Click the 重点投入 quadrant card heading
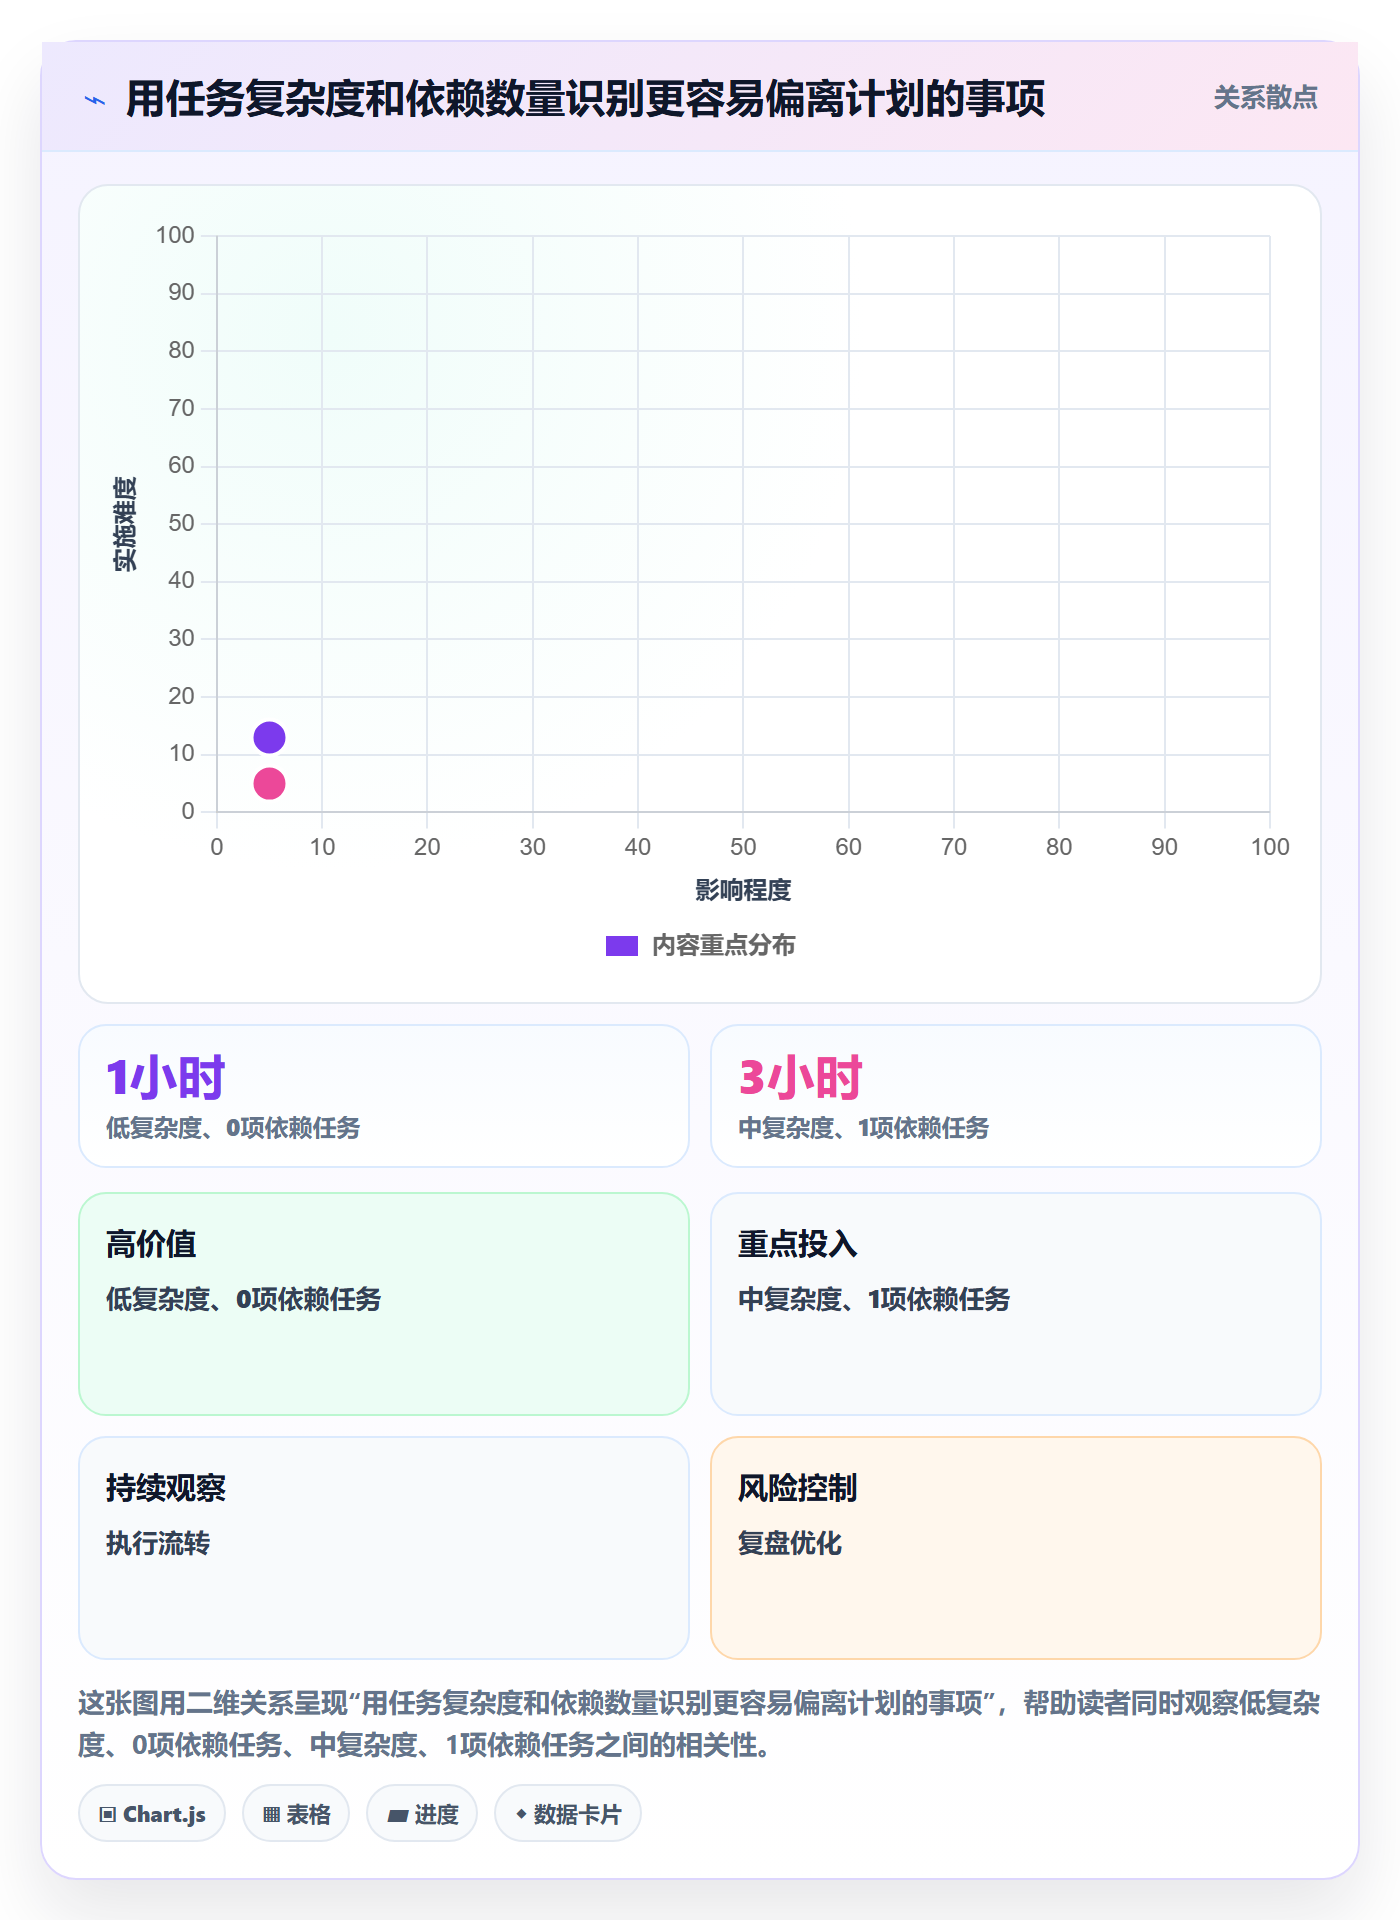This screenshot has width=1400, height=1920. click(x=798, y=1244)
